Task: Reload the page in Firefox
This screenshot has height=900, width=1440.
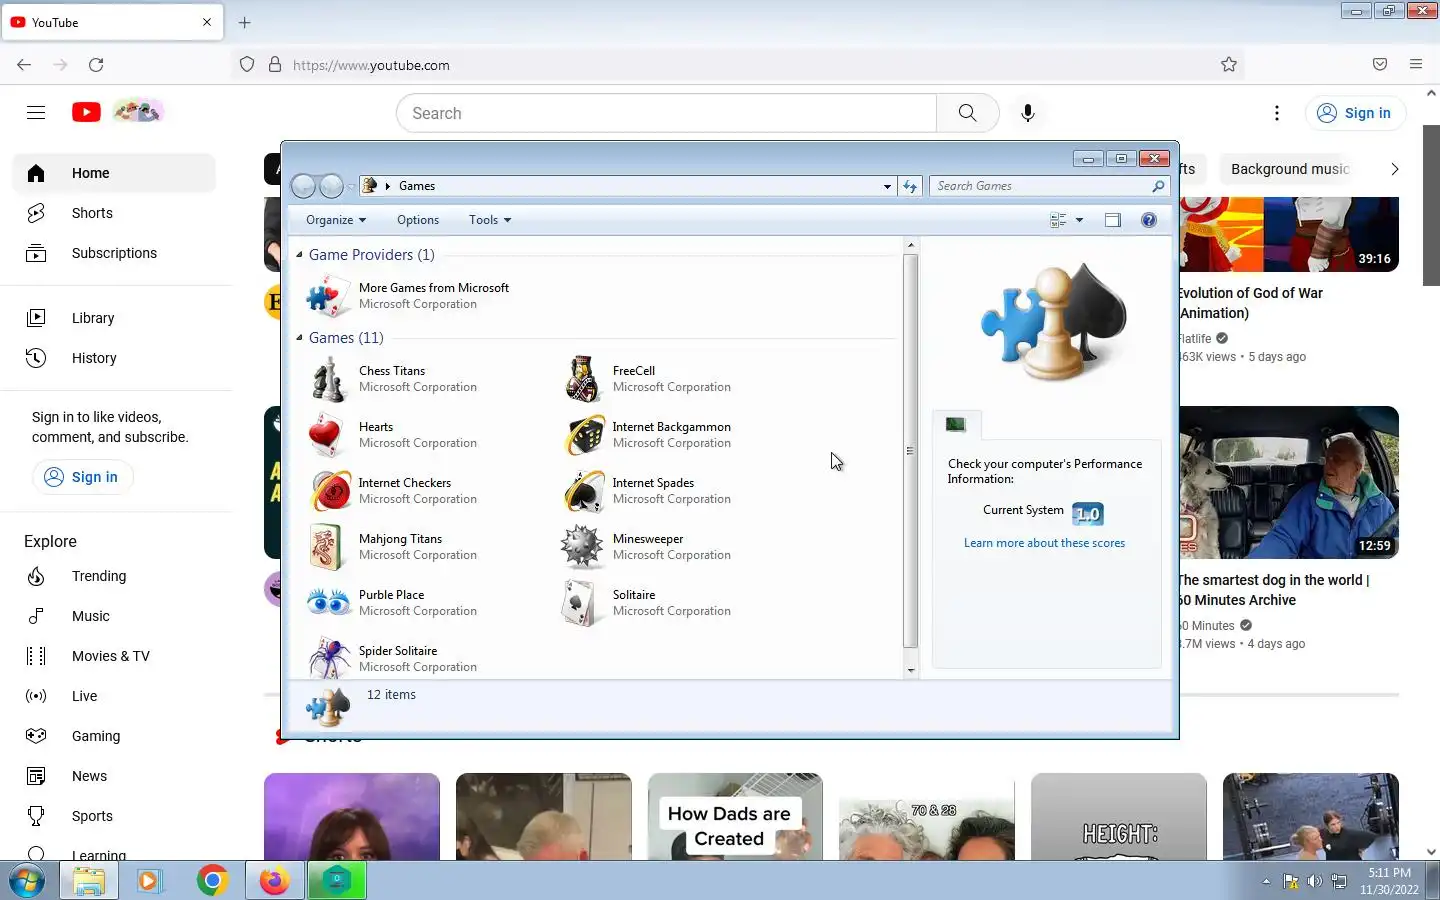Action: (96, 65)
